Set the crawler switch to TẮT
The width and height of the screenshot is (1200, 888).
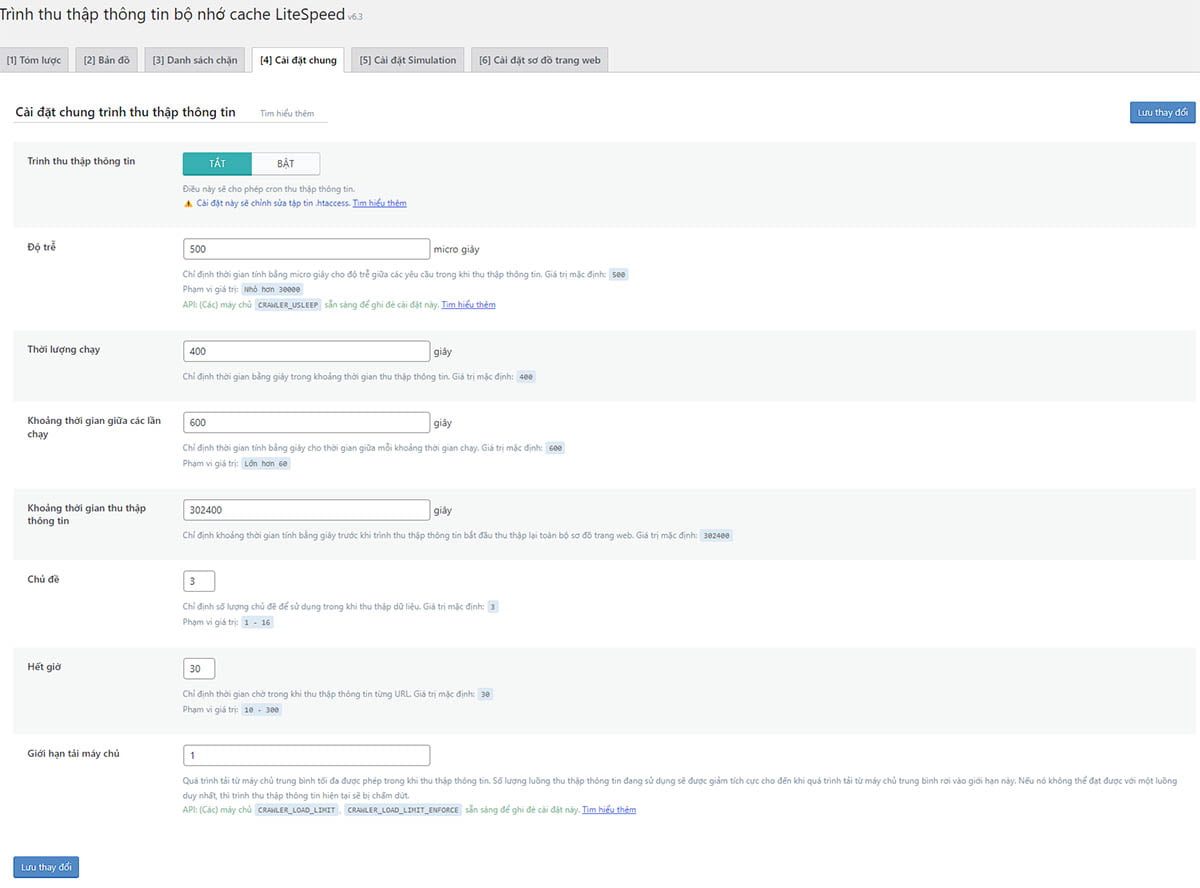217,163
